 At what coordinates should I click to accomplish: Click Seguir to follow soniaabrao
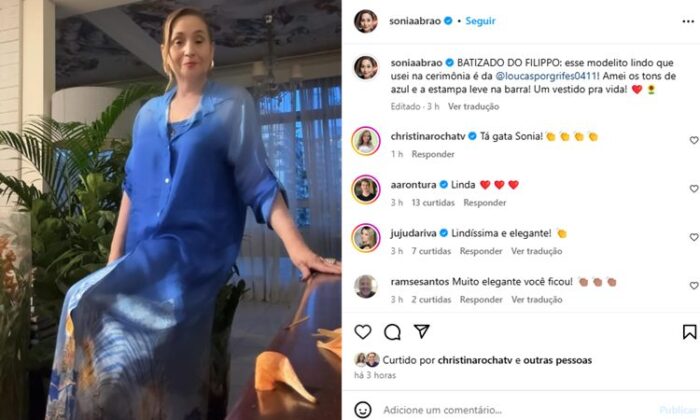[x=480, y=21]
